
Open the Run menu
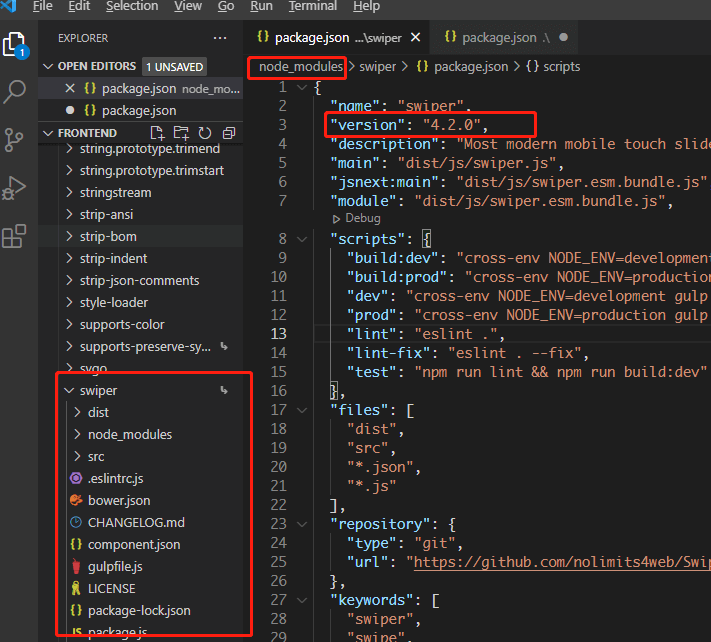(x=261, y=6)
